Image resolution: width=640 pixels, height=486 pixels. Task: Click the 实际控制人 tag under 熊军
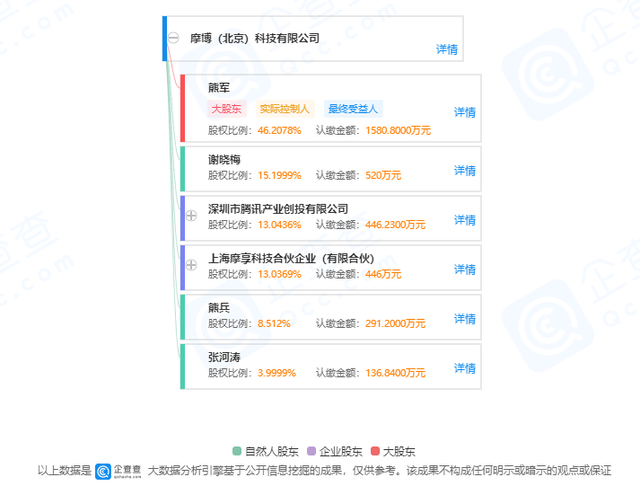(x=285, y=109)
